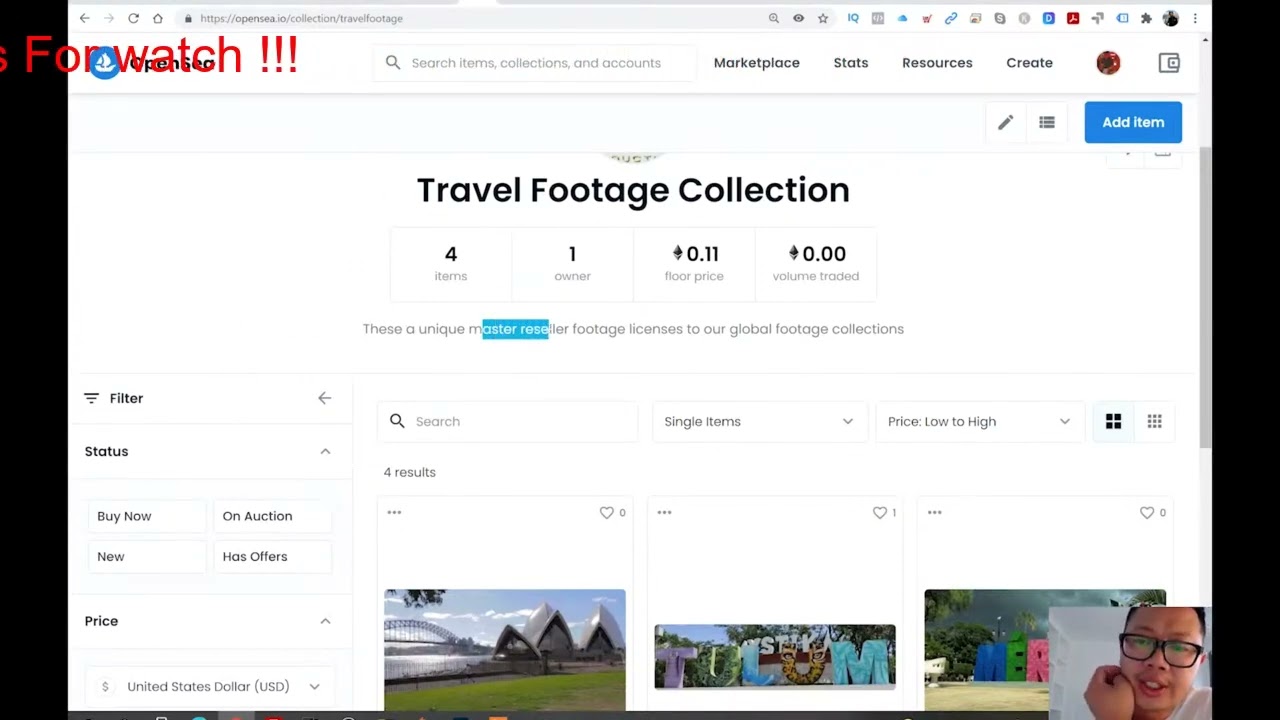The height and width of the screenshot is (720, 1280).
Task: Open United States Dollar currency dropdown
Action: [210, 686]
